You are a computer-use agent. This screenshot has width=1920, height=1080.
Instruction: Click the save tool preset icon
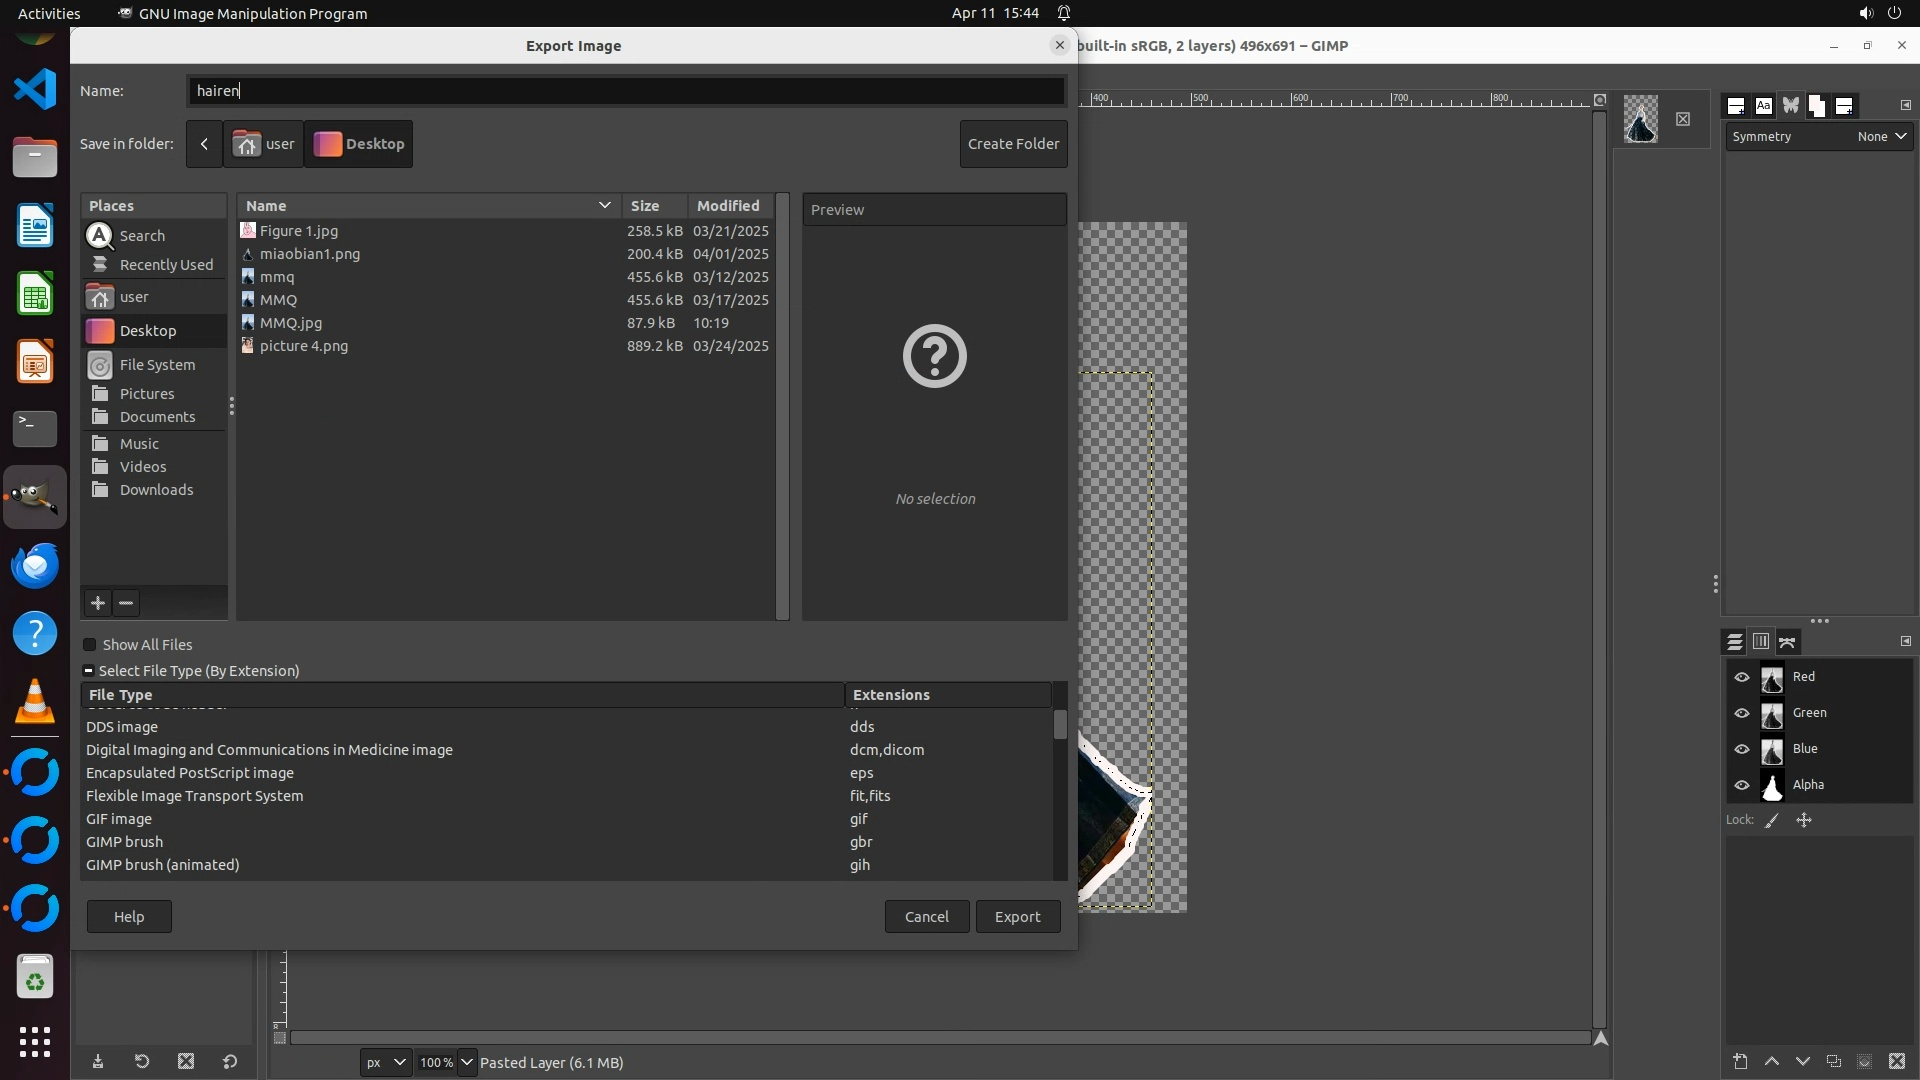(98, 1062)
